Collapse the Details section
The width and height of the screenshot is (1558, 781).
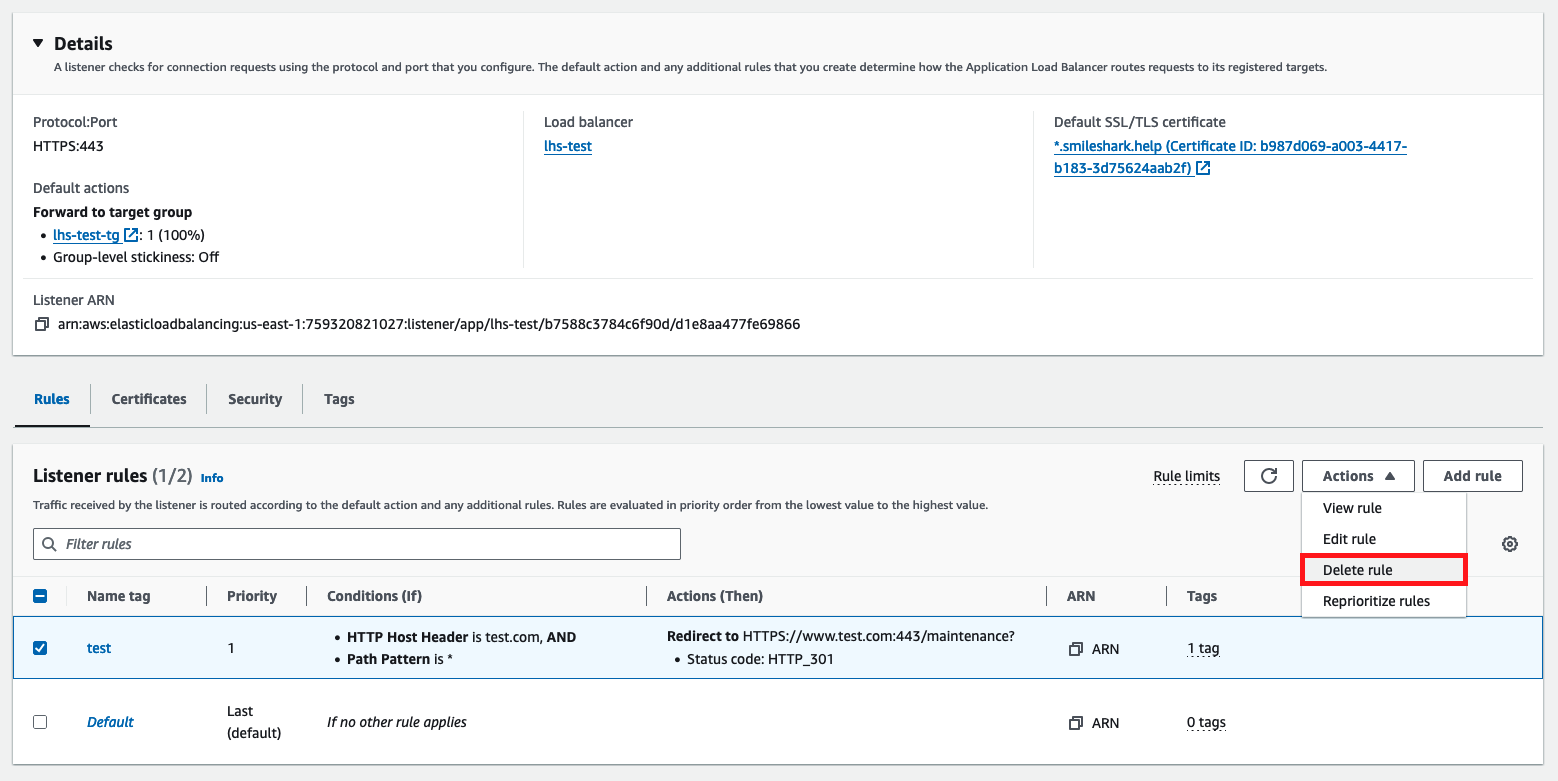coord(38,43)
